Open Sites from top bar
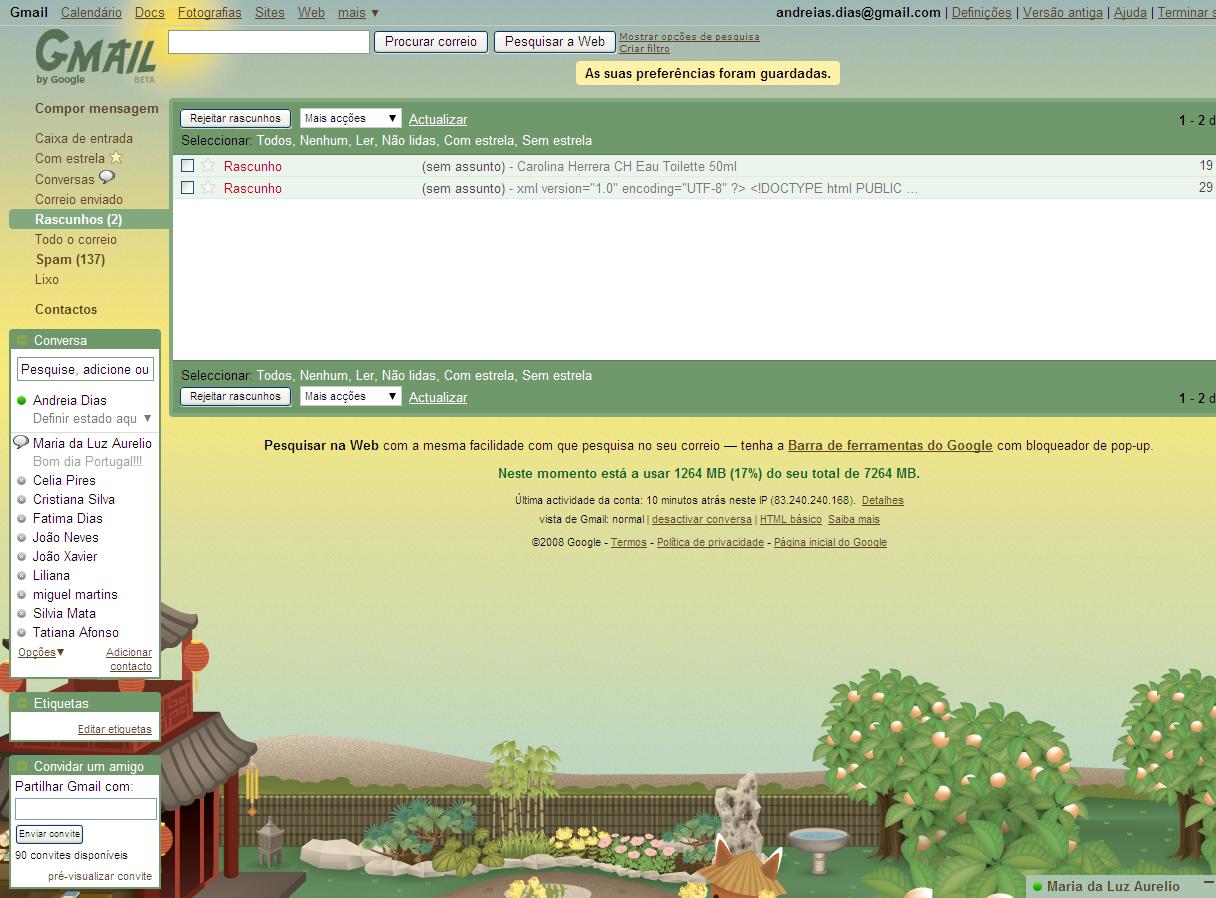This screenshot has height=898, width=1216. pos(270,13)
